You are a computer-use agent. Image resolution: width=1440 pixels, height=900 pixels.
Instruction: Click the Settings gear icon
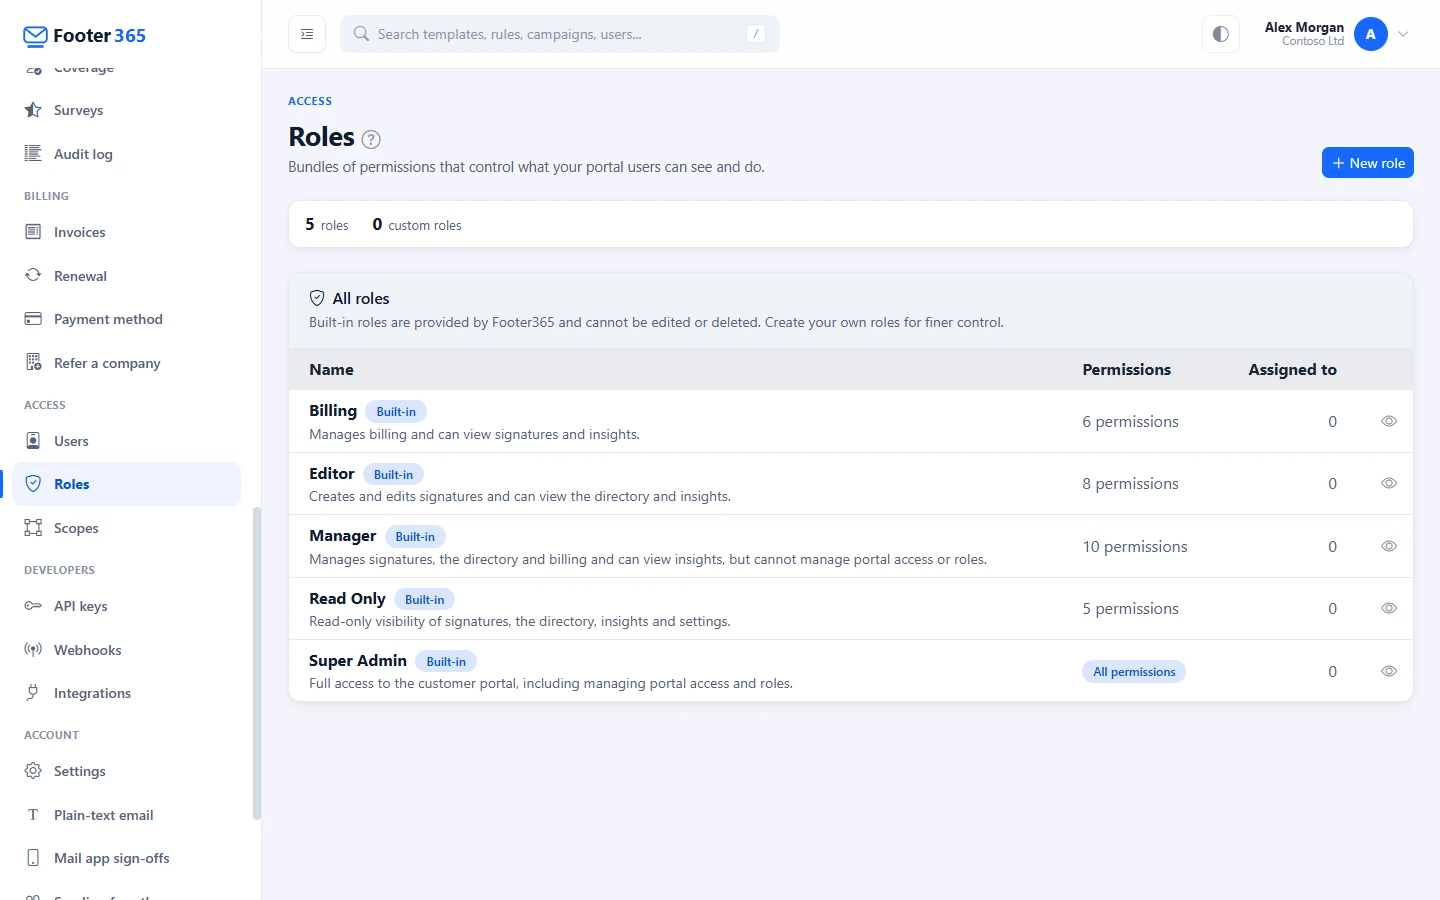pos(33,771)
